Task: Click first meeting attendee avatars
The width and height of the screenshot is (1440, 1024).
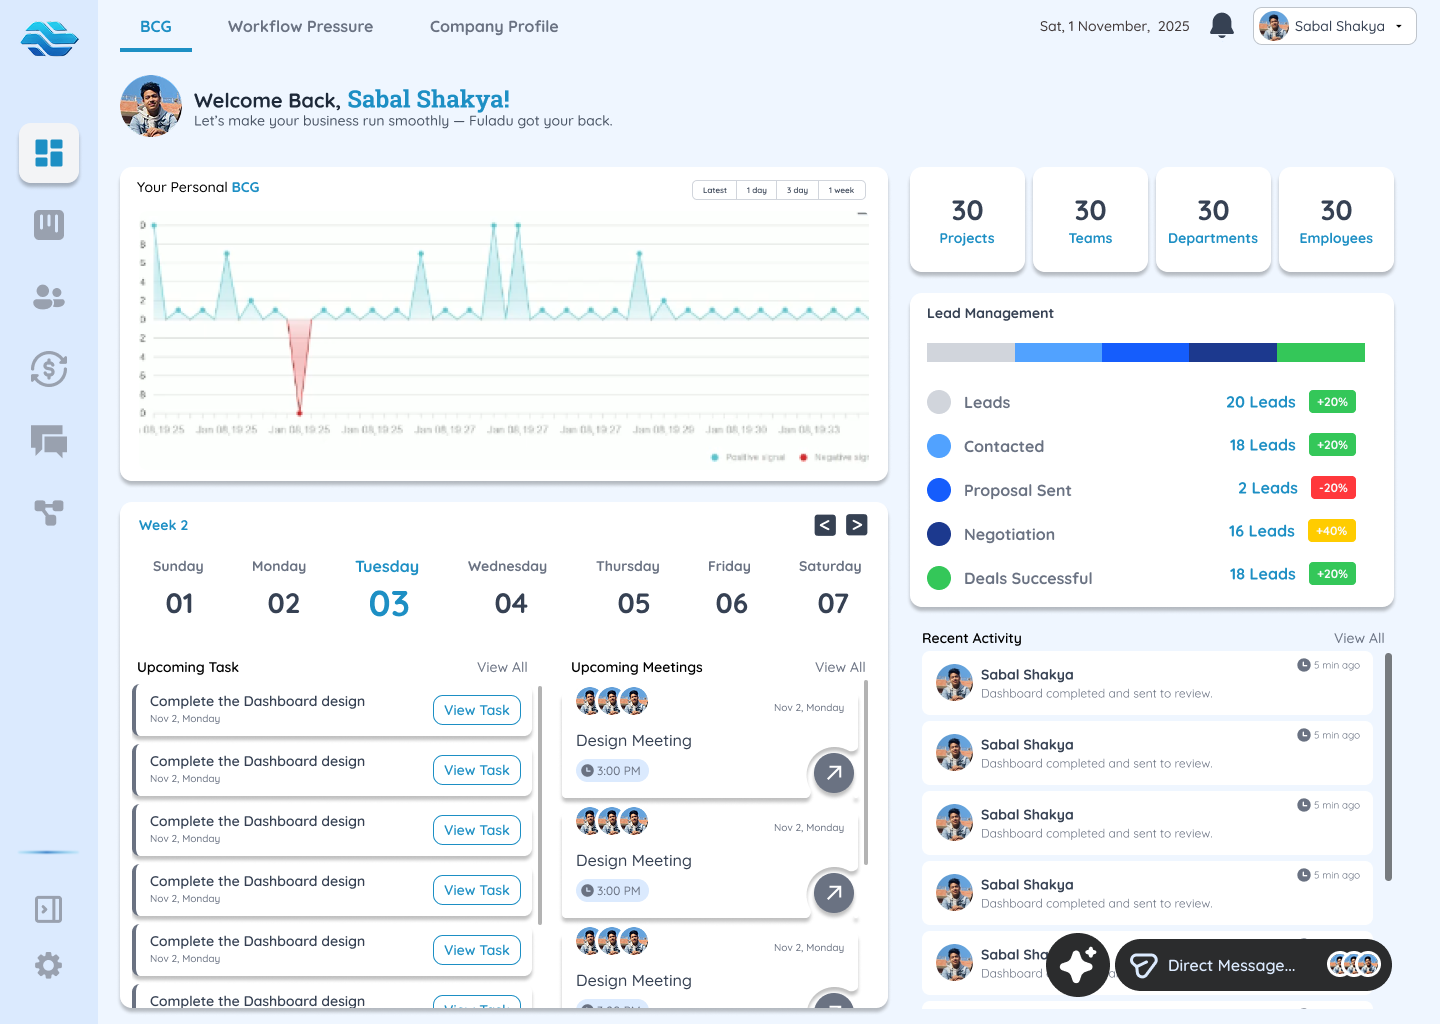Action: (x=612, y=701)
